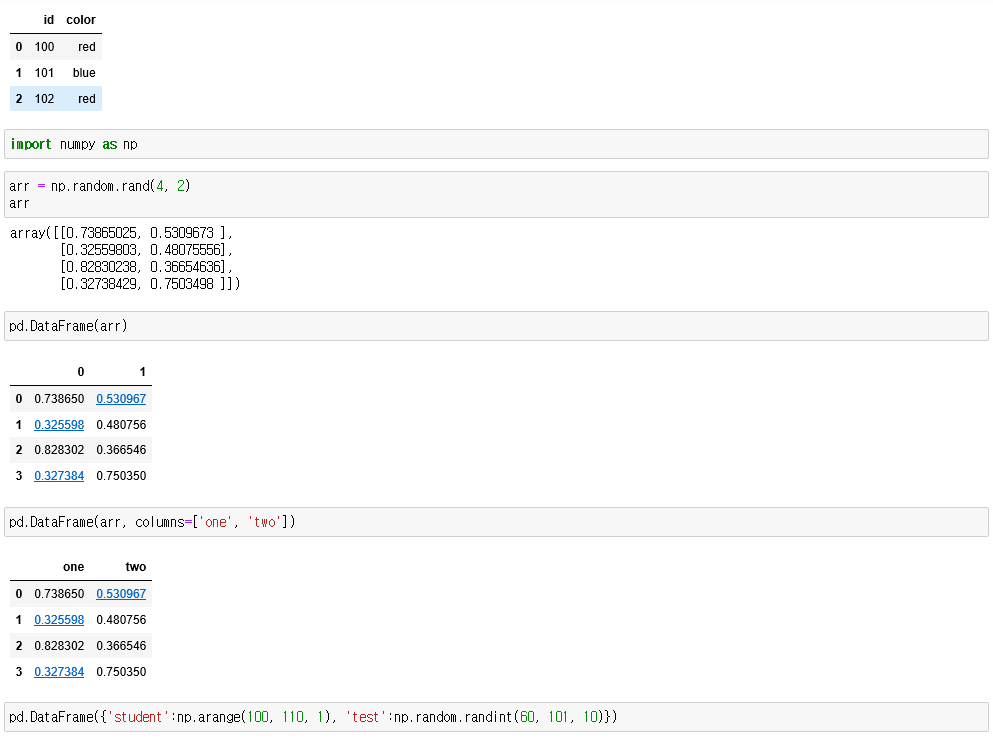Click the 'import numpy as np' code cell
Screen dimensions: 993x738
[496, 144]
